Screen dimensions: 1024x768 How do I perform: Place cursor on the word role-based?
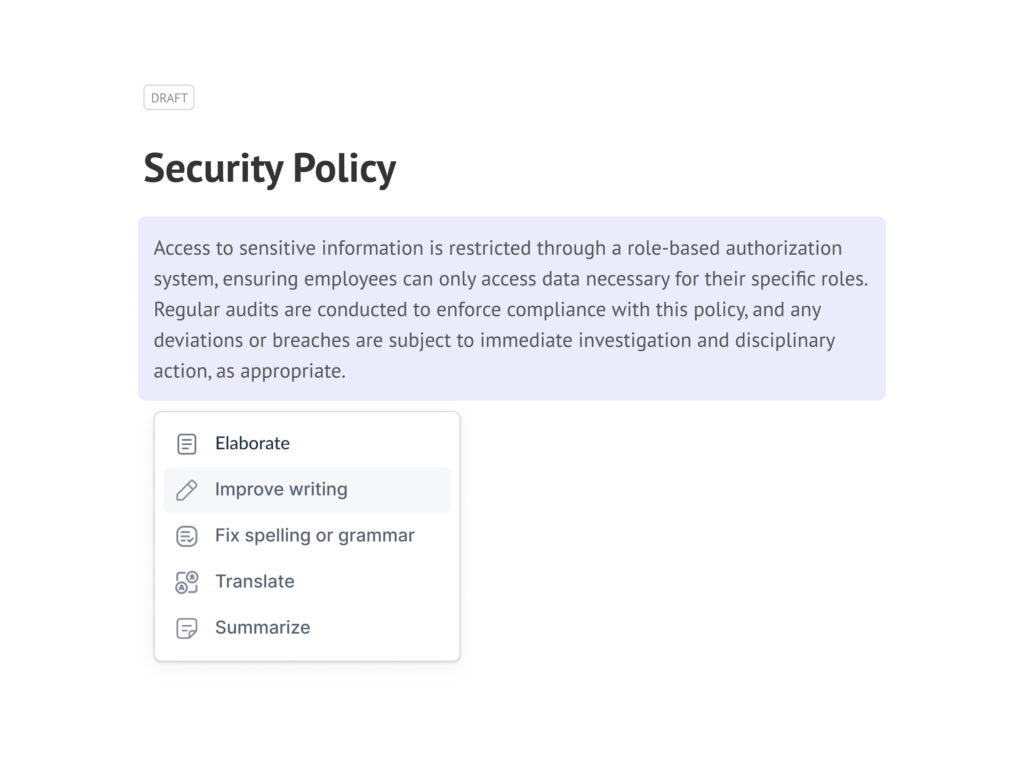pyautogui.click(x=673, y=248)
